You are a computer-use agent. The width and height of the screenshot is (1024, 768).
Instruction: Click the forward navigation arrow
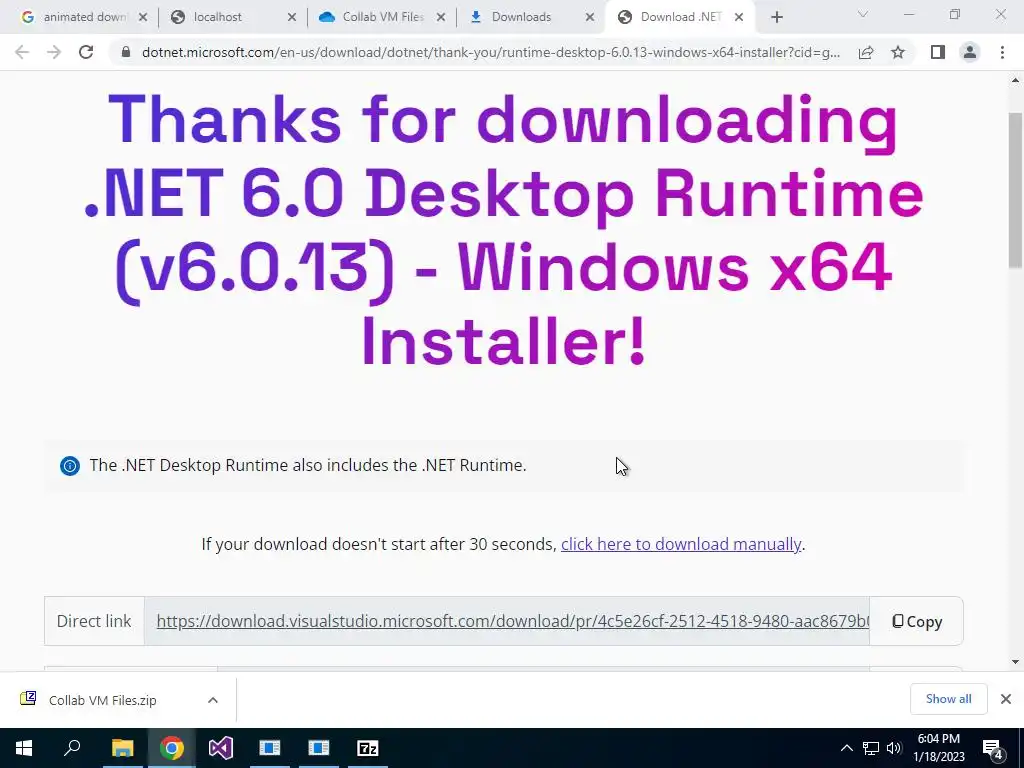pos(54,52)
